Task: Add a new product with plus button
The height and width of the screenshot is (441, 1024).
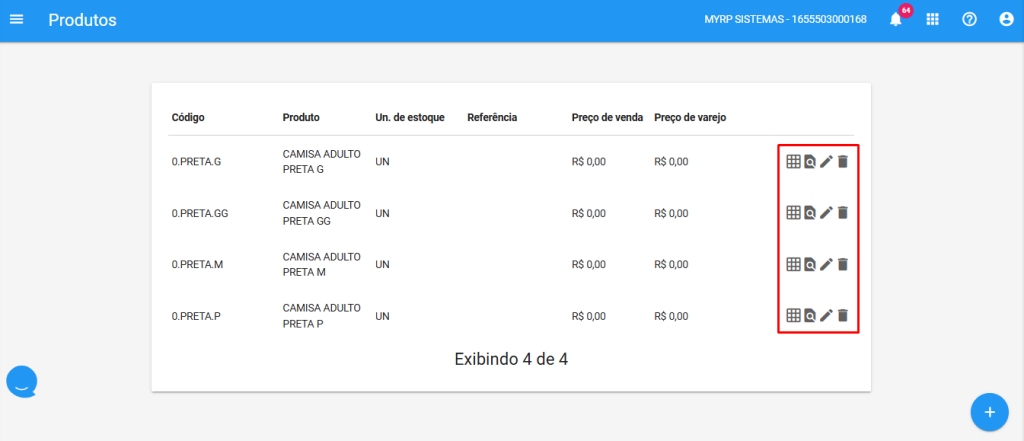Action: point(989,412)
